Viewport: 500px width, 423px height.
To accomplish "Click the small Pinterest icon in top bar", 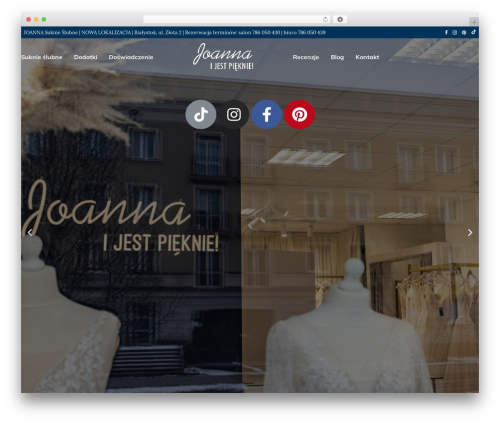I will click(464, 32).
